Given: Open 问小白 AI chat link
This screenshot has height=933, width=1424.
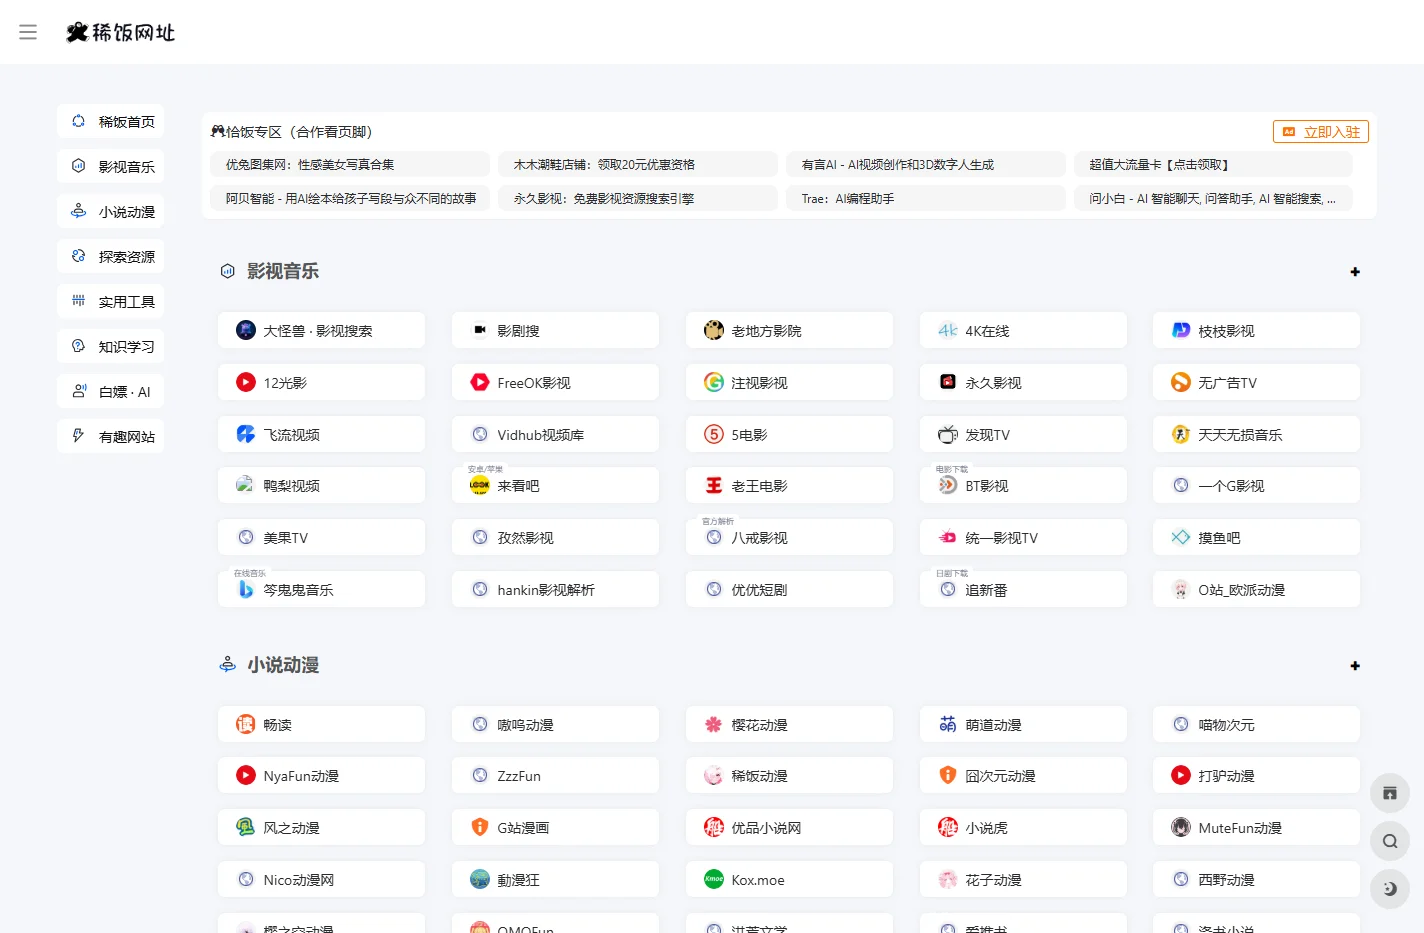Looking at the screenshot, I should 1214,198.
